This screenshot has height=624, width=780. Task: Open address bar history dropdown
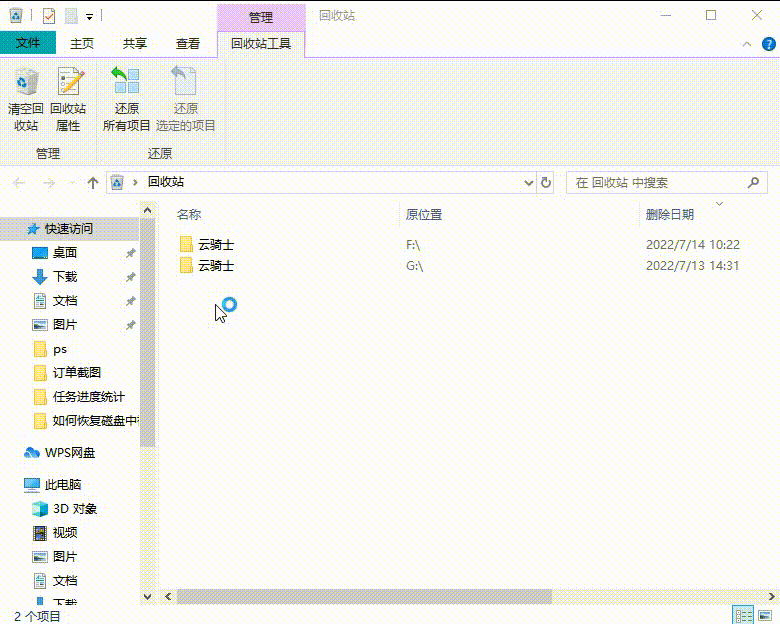pos(528,183)
